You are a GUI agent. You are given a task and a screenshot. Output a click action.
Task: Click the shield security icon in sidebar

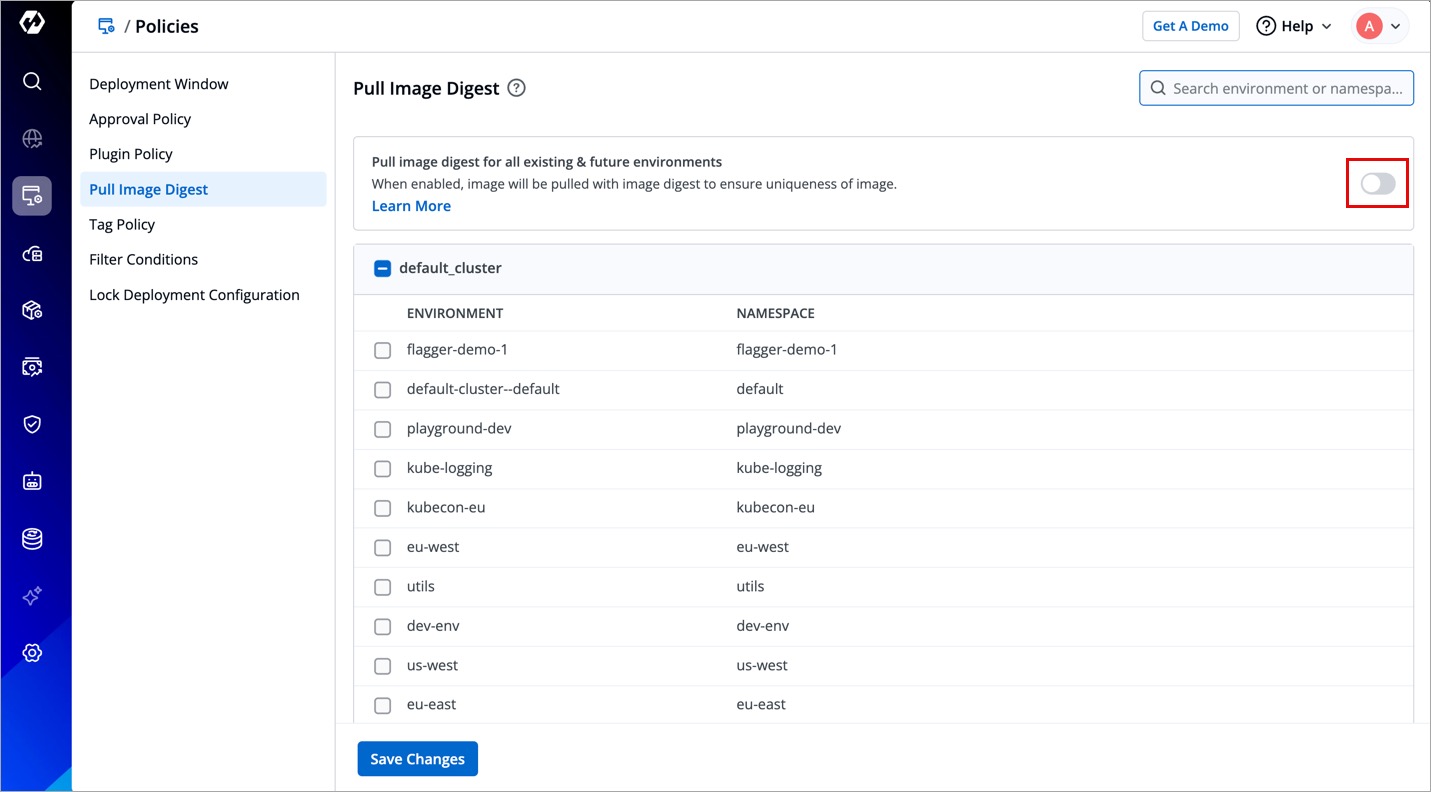pos(32,424)
